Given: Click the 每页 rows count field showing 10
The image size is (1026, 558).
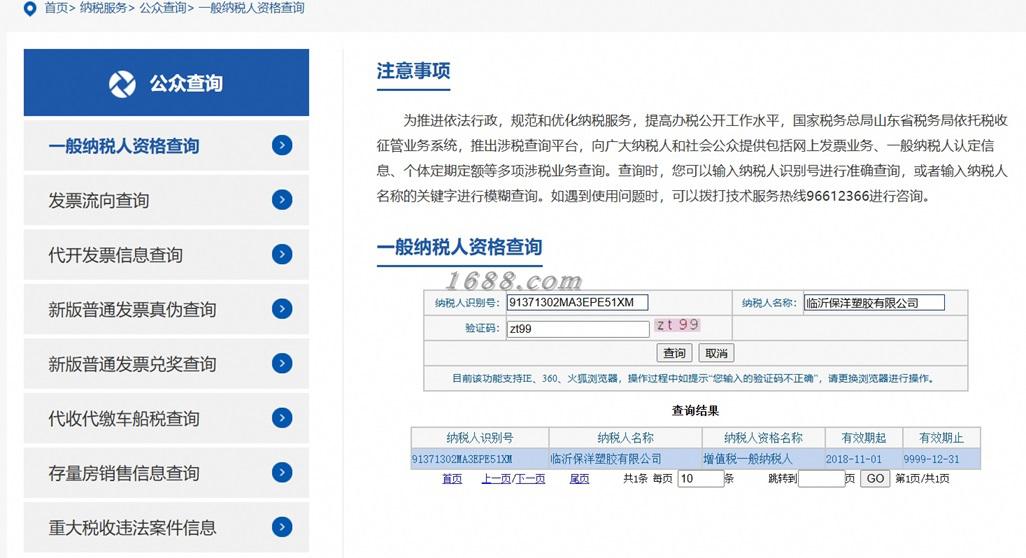Looking at the screenshot, I should pos(700,479).
